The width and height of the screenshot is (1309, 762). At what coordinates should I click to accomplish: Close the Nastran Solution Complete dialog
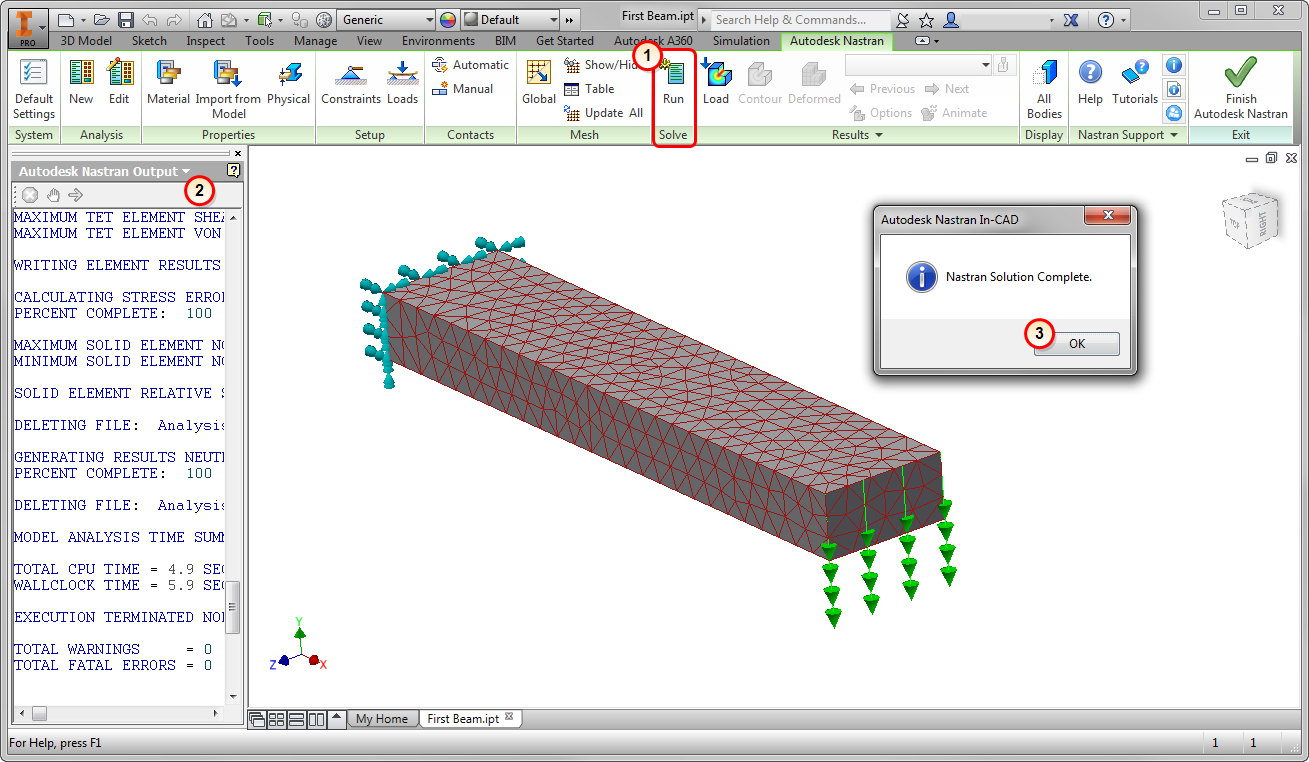pos(1107,217)
